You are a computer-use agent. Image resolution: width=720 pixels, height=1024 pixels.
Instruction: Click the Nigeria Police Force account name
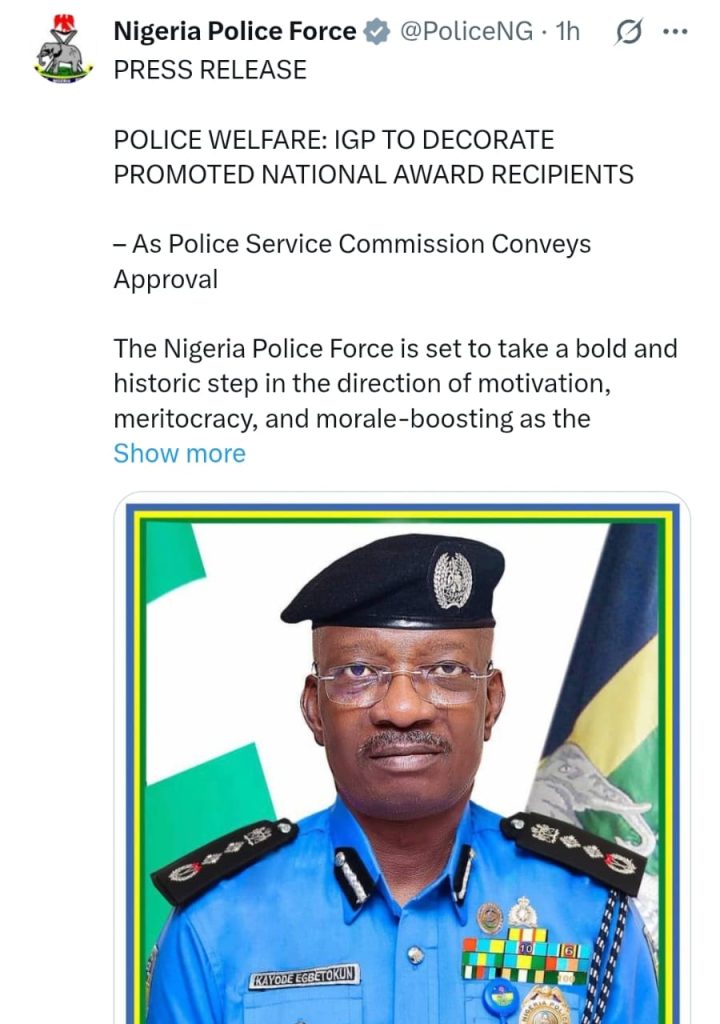point(235,31)
